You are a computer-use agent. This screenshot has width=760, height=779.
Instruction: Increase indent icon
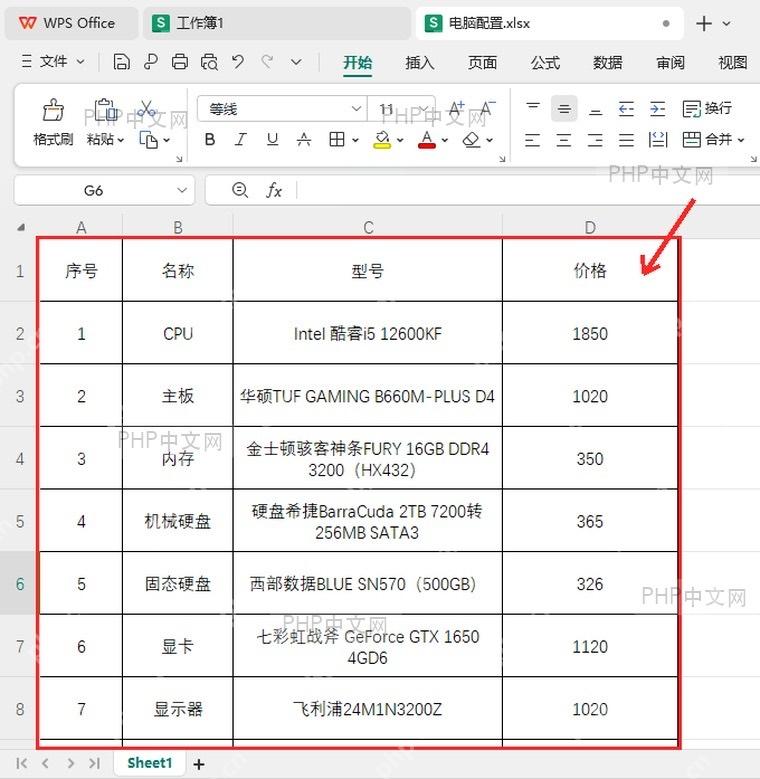[x=657, y=108]
